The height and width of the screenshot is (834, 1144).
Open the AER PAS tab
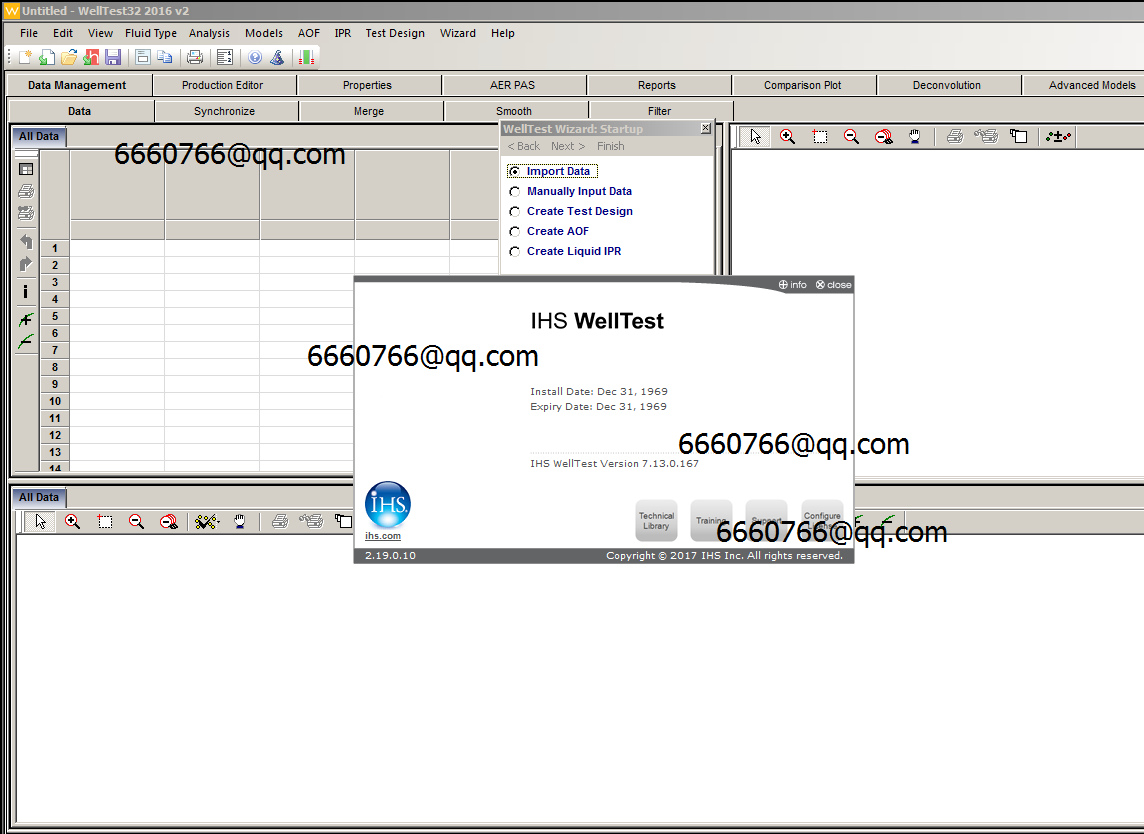512,85
